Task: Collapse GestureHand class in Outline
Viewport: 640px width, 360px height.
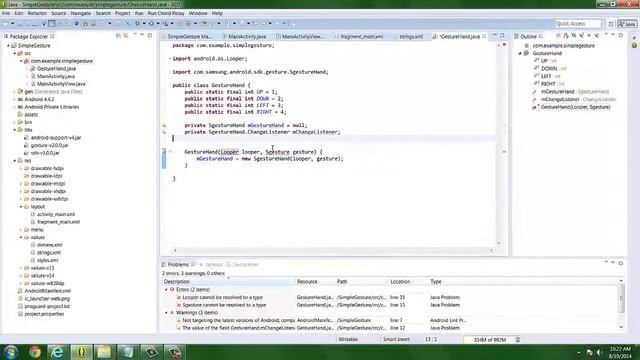Action: (520, 53)
